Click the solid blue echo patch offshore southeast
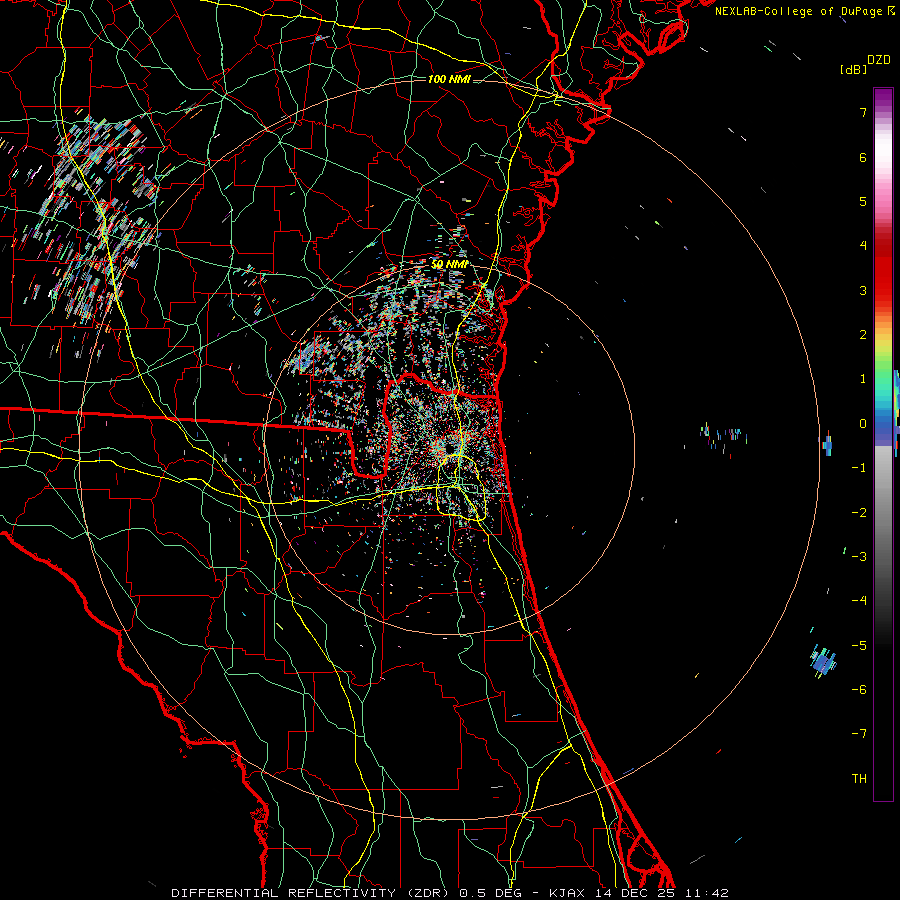This screenshot has height=900, width=900. tap(823, 661)
